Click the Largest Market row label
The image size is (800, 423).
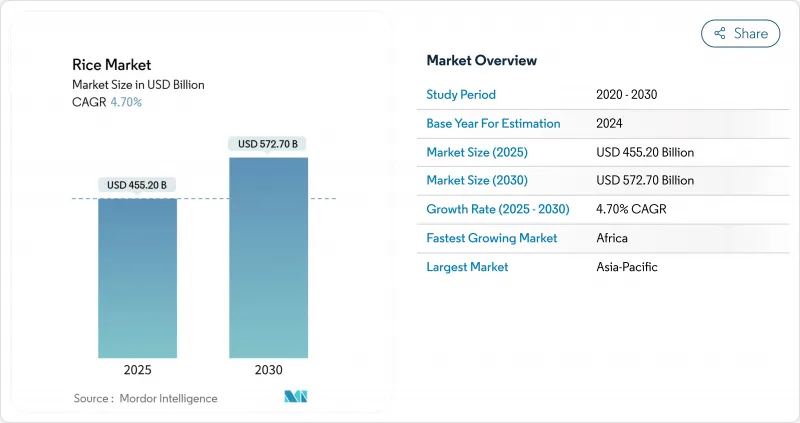coord(467,267)
